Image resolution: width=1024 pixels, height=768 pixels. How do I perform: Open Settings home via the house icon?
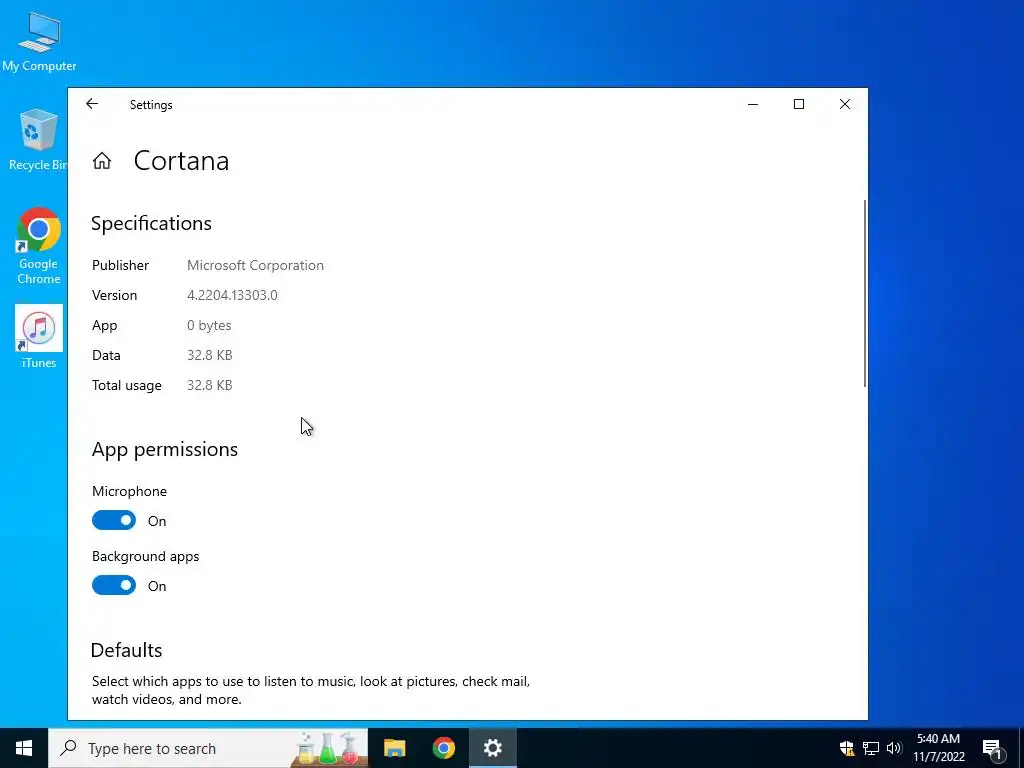point(102,161)
